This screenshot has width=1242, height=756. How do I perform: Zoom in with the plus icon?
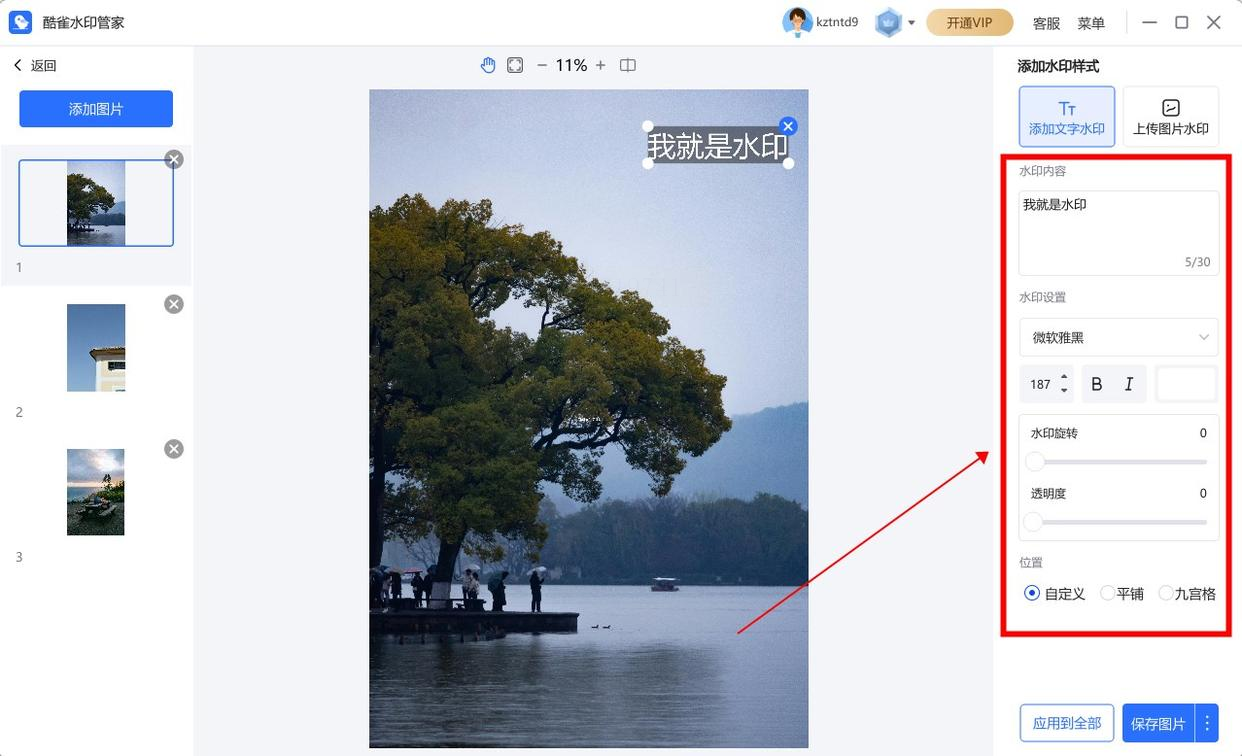(x=600, y=65)
